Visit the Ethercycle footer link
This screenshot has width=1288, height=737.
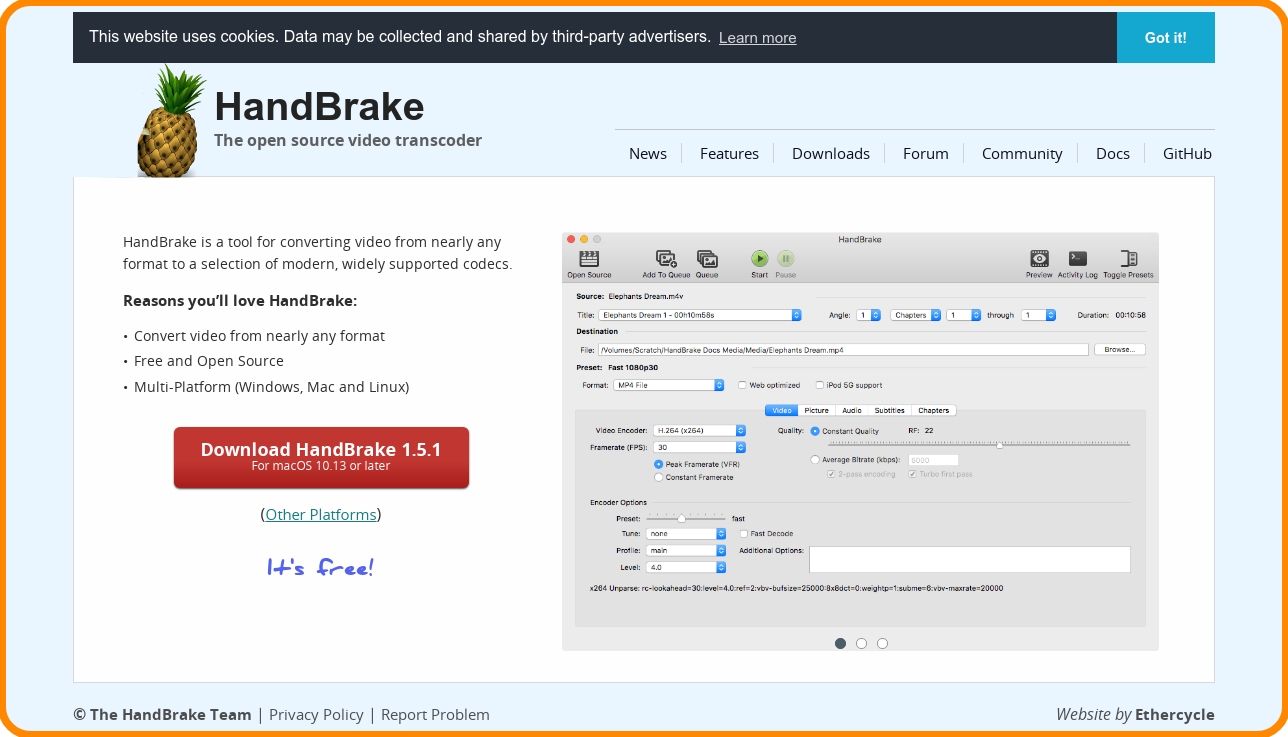1175,714
